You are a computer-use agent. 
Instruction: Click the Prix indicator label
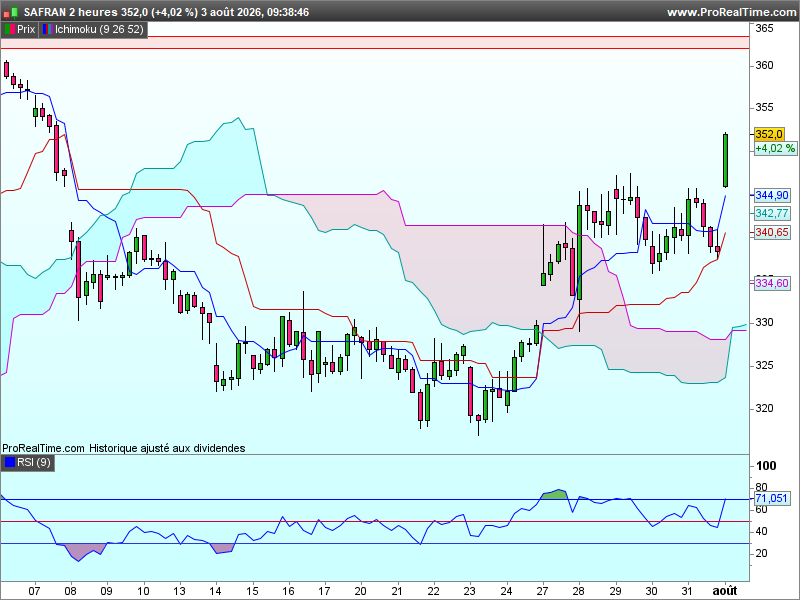[26, 30]
